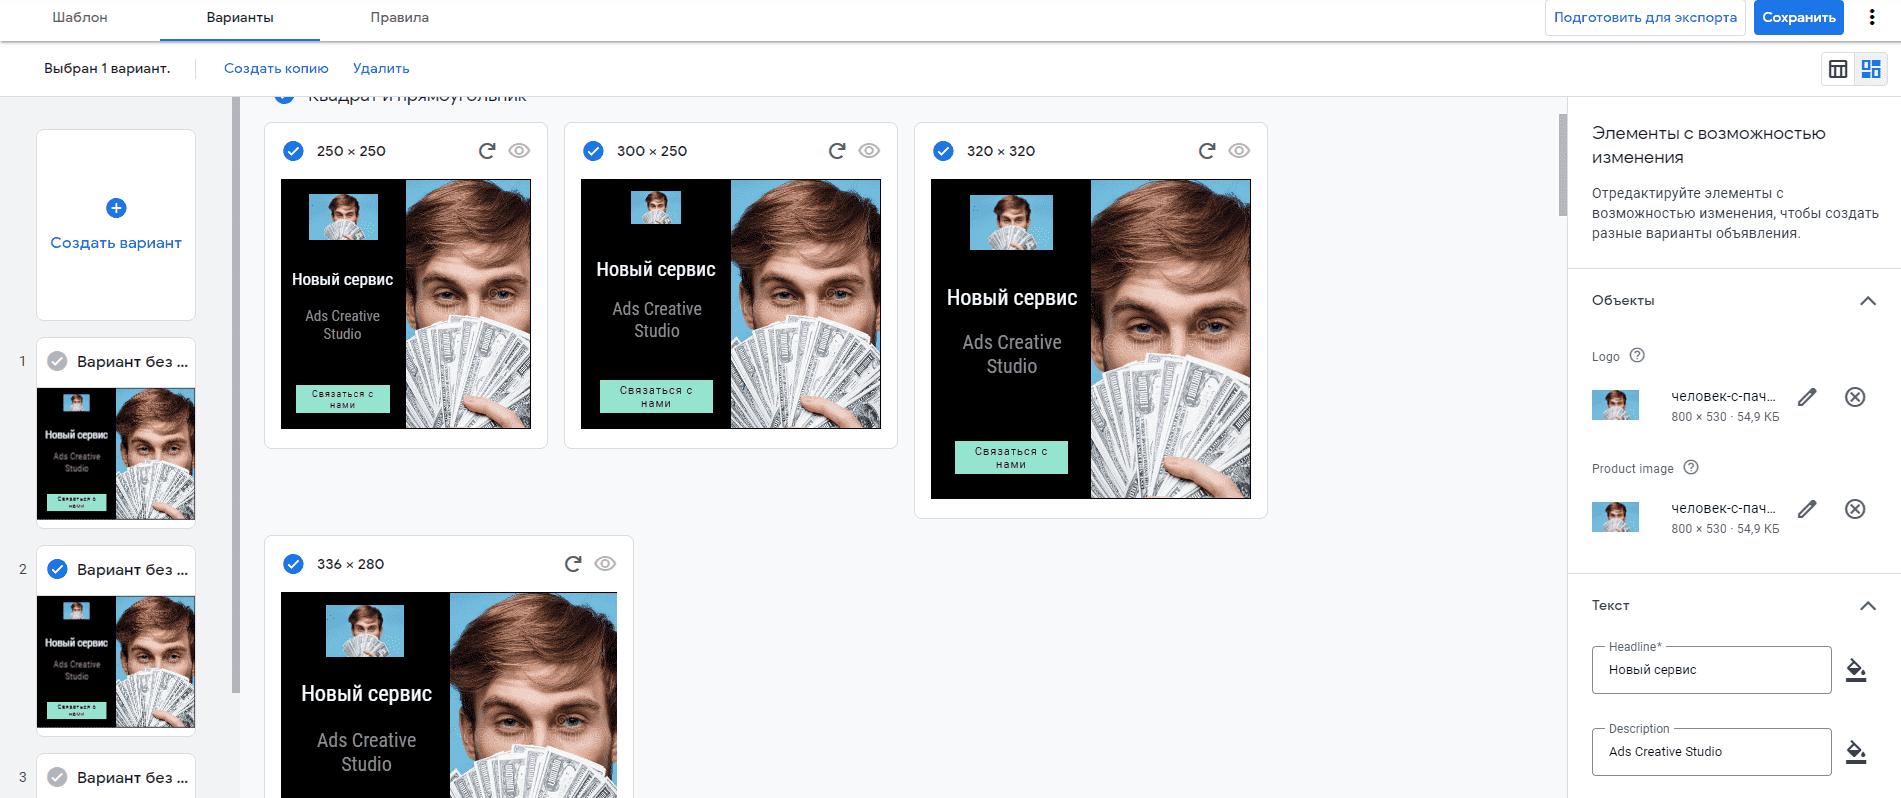Click the Product image thumbnail

pyautogui.click(x=1615, y=516)
